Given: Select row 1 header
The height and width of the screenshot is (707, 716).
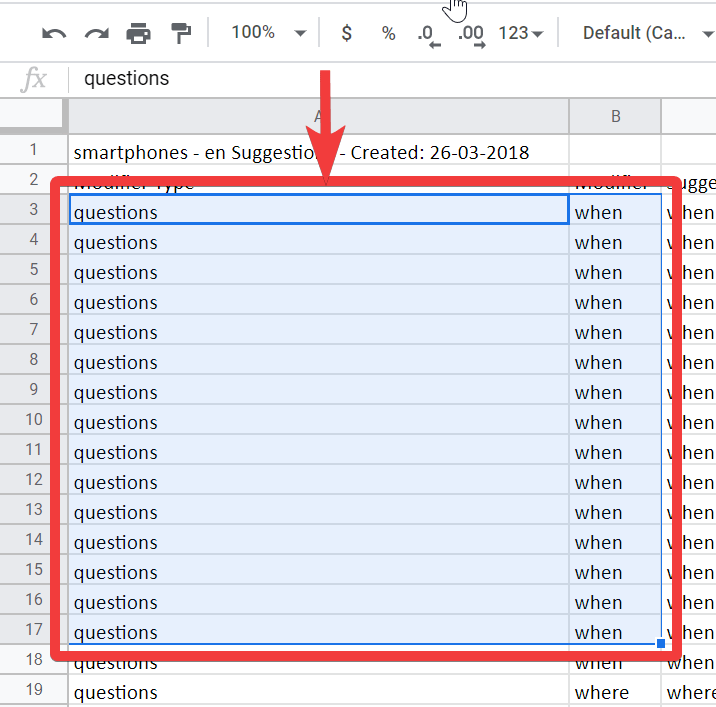Looking at the screenshot, I should coord(33,149).
